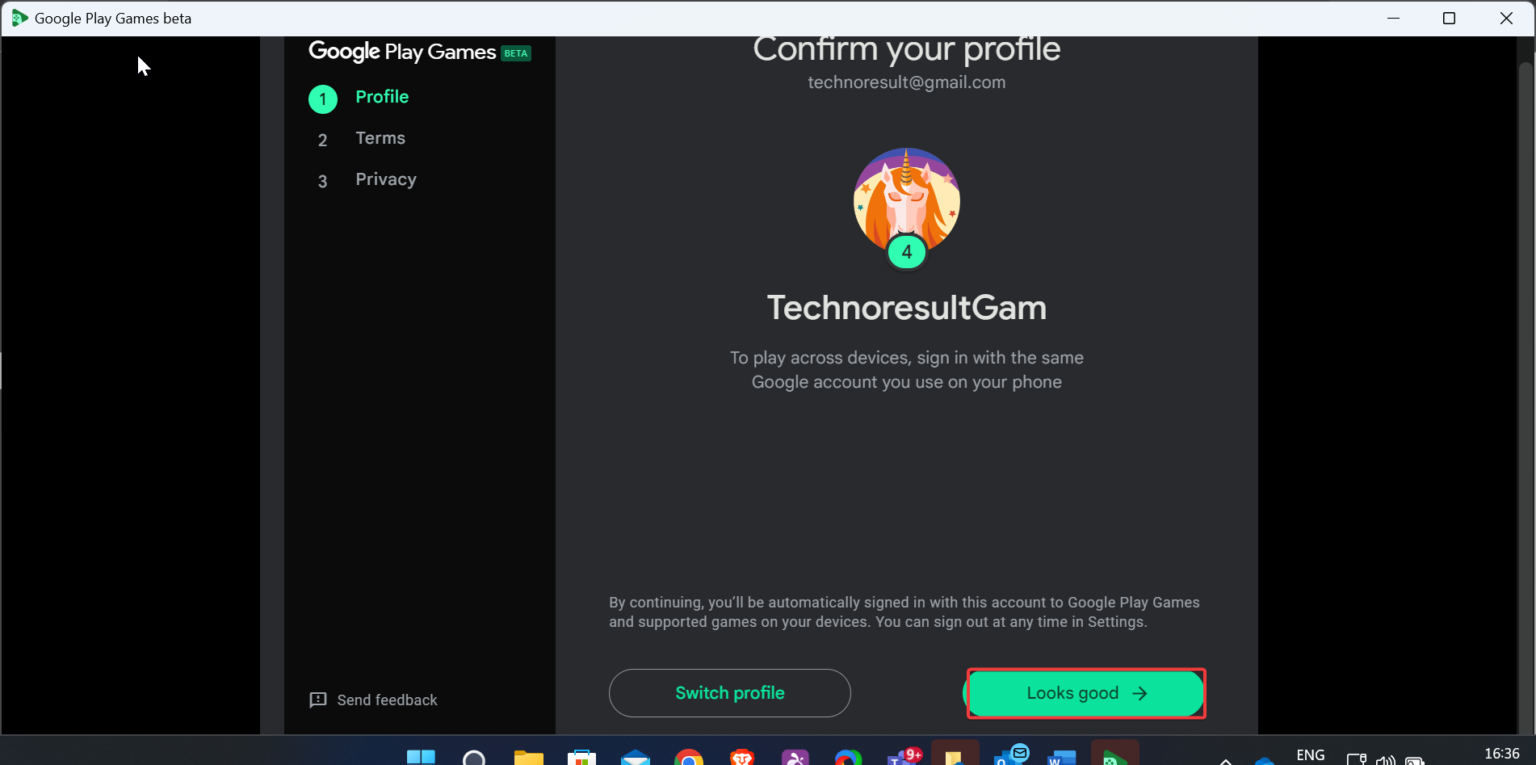1536x765 pixels.
Task: Launch the Mail app from the taskbar
Action: [637, 755]
